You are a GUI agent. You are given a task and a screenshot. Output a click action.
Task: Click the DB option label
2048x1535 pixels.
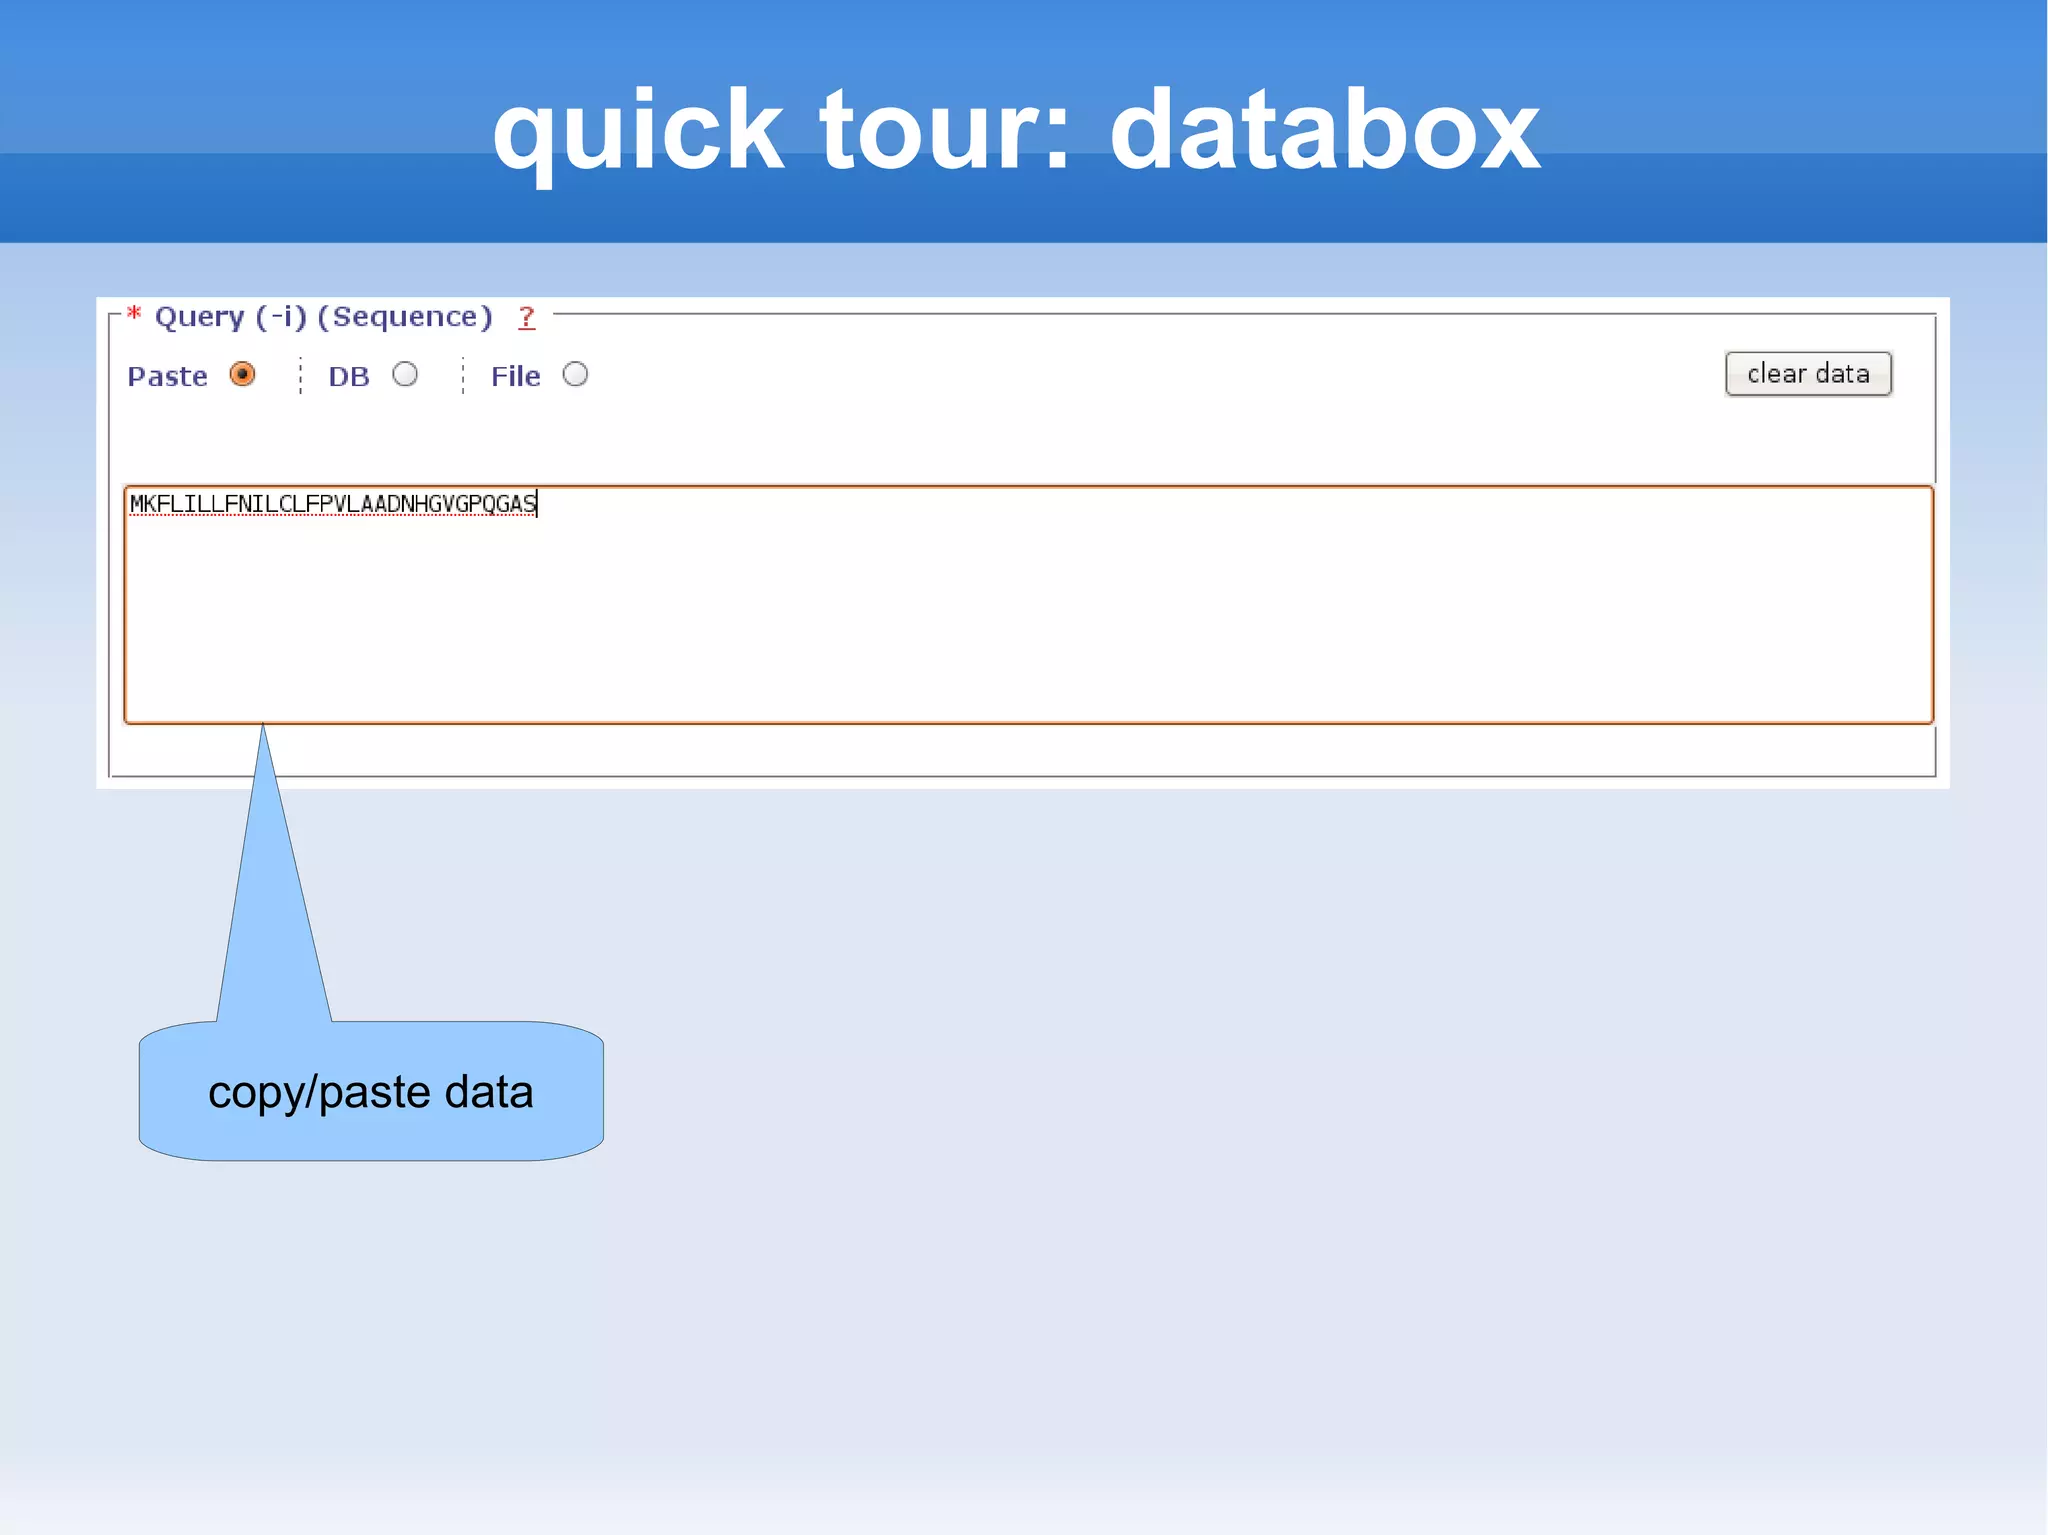coord(349,376)
